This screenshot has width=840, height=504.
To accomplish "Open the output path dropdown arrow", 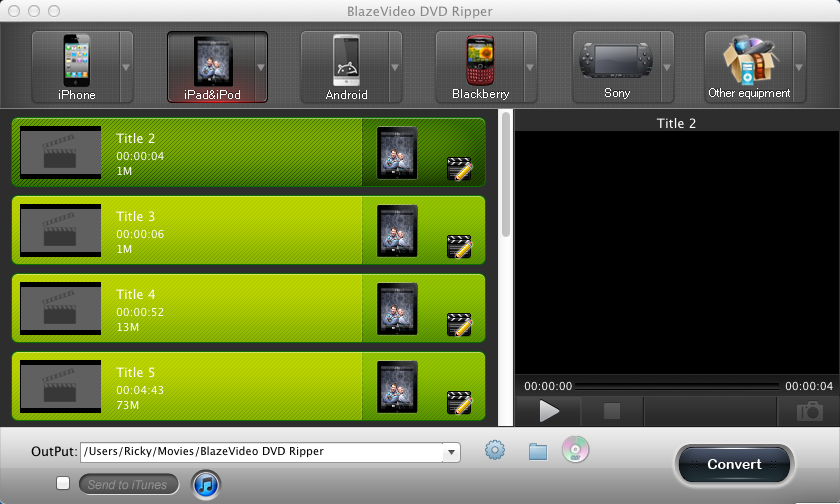I will coord(452,453).
